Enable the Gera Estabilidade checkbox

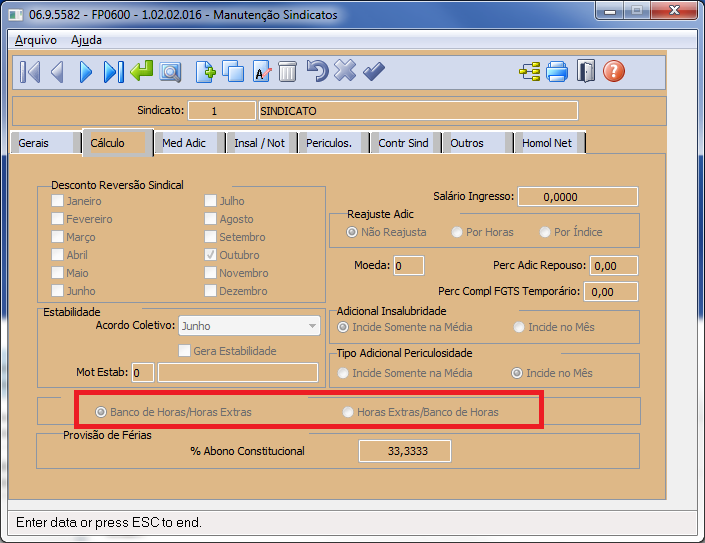tap(184, 351)
